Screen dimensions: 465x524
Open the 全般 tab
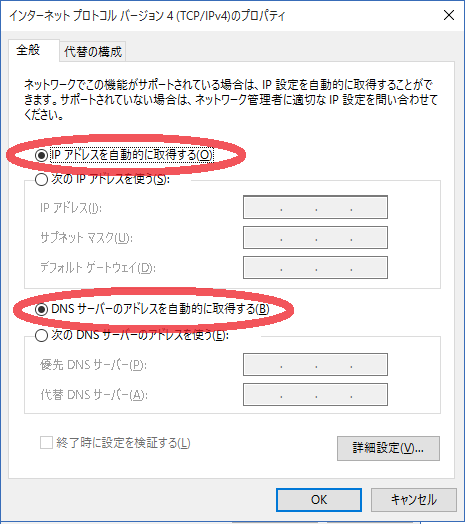click(28, 50)
